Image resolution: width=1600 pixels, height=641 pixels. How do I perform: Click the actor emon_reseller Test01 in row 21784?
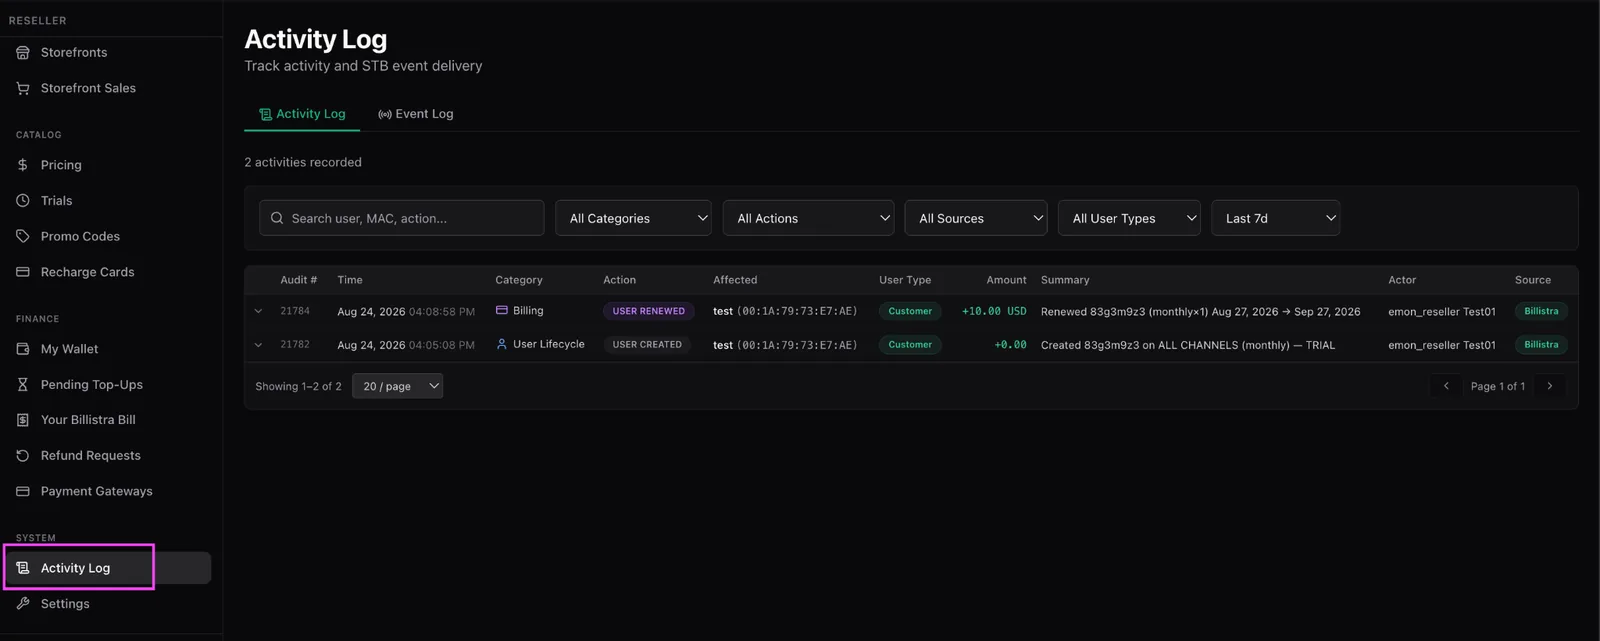1442,312
